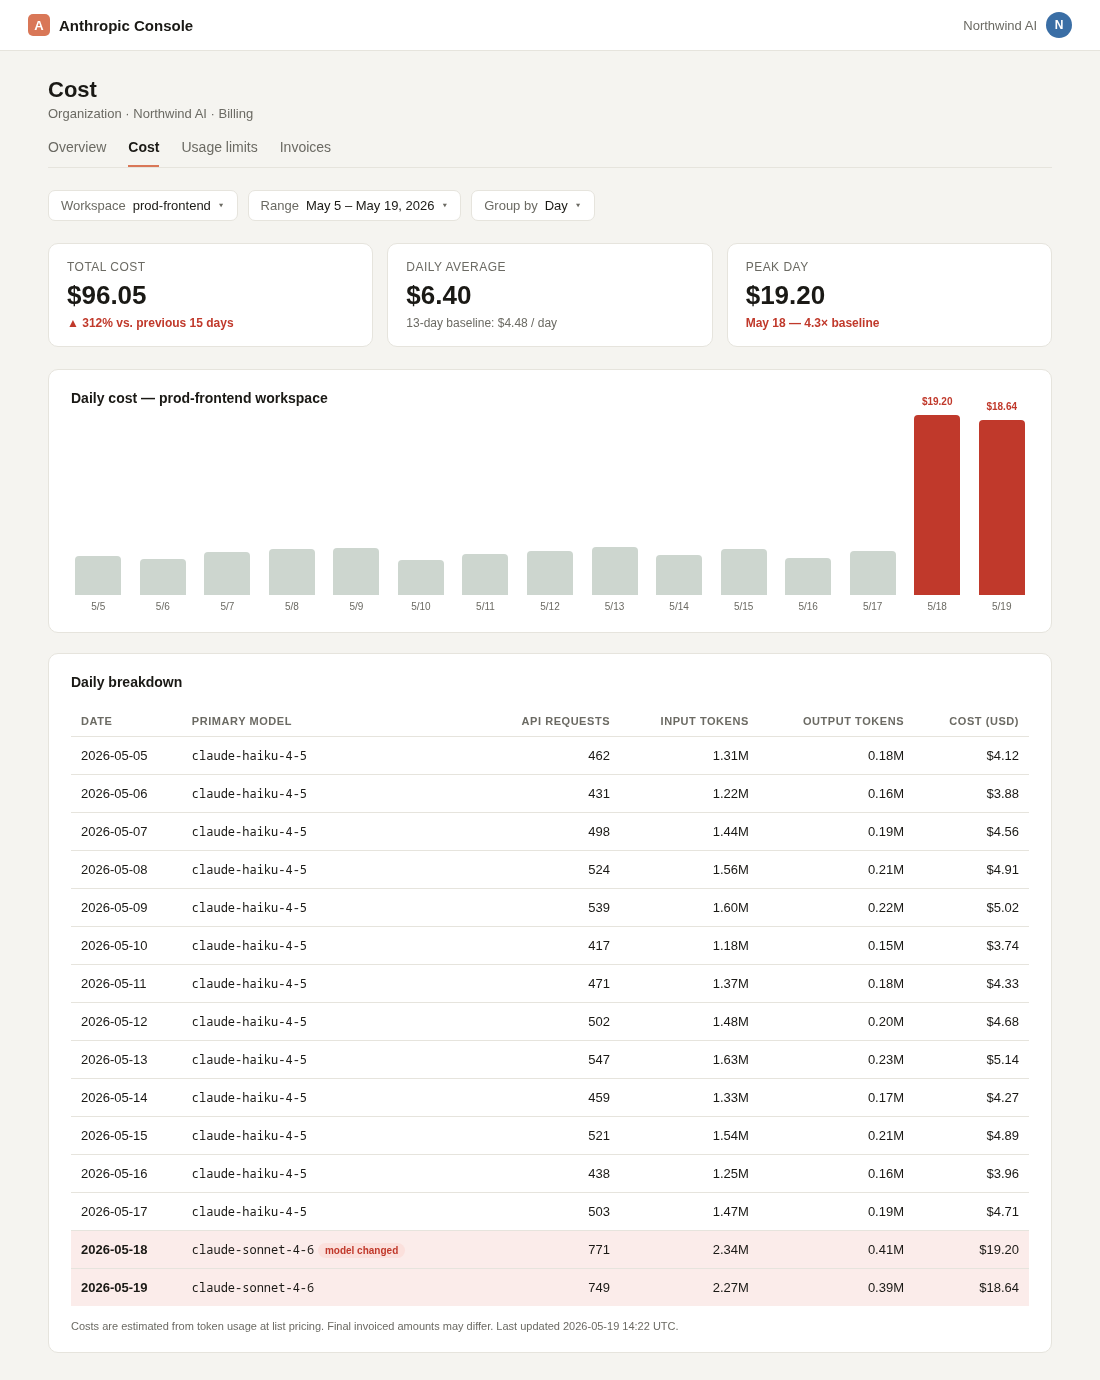Select the 2026-05-19 date cell

(x=114, y=1288)
